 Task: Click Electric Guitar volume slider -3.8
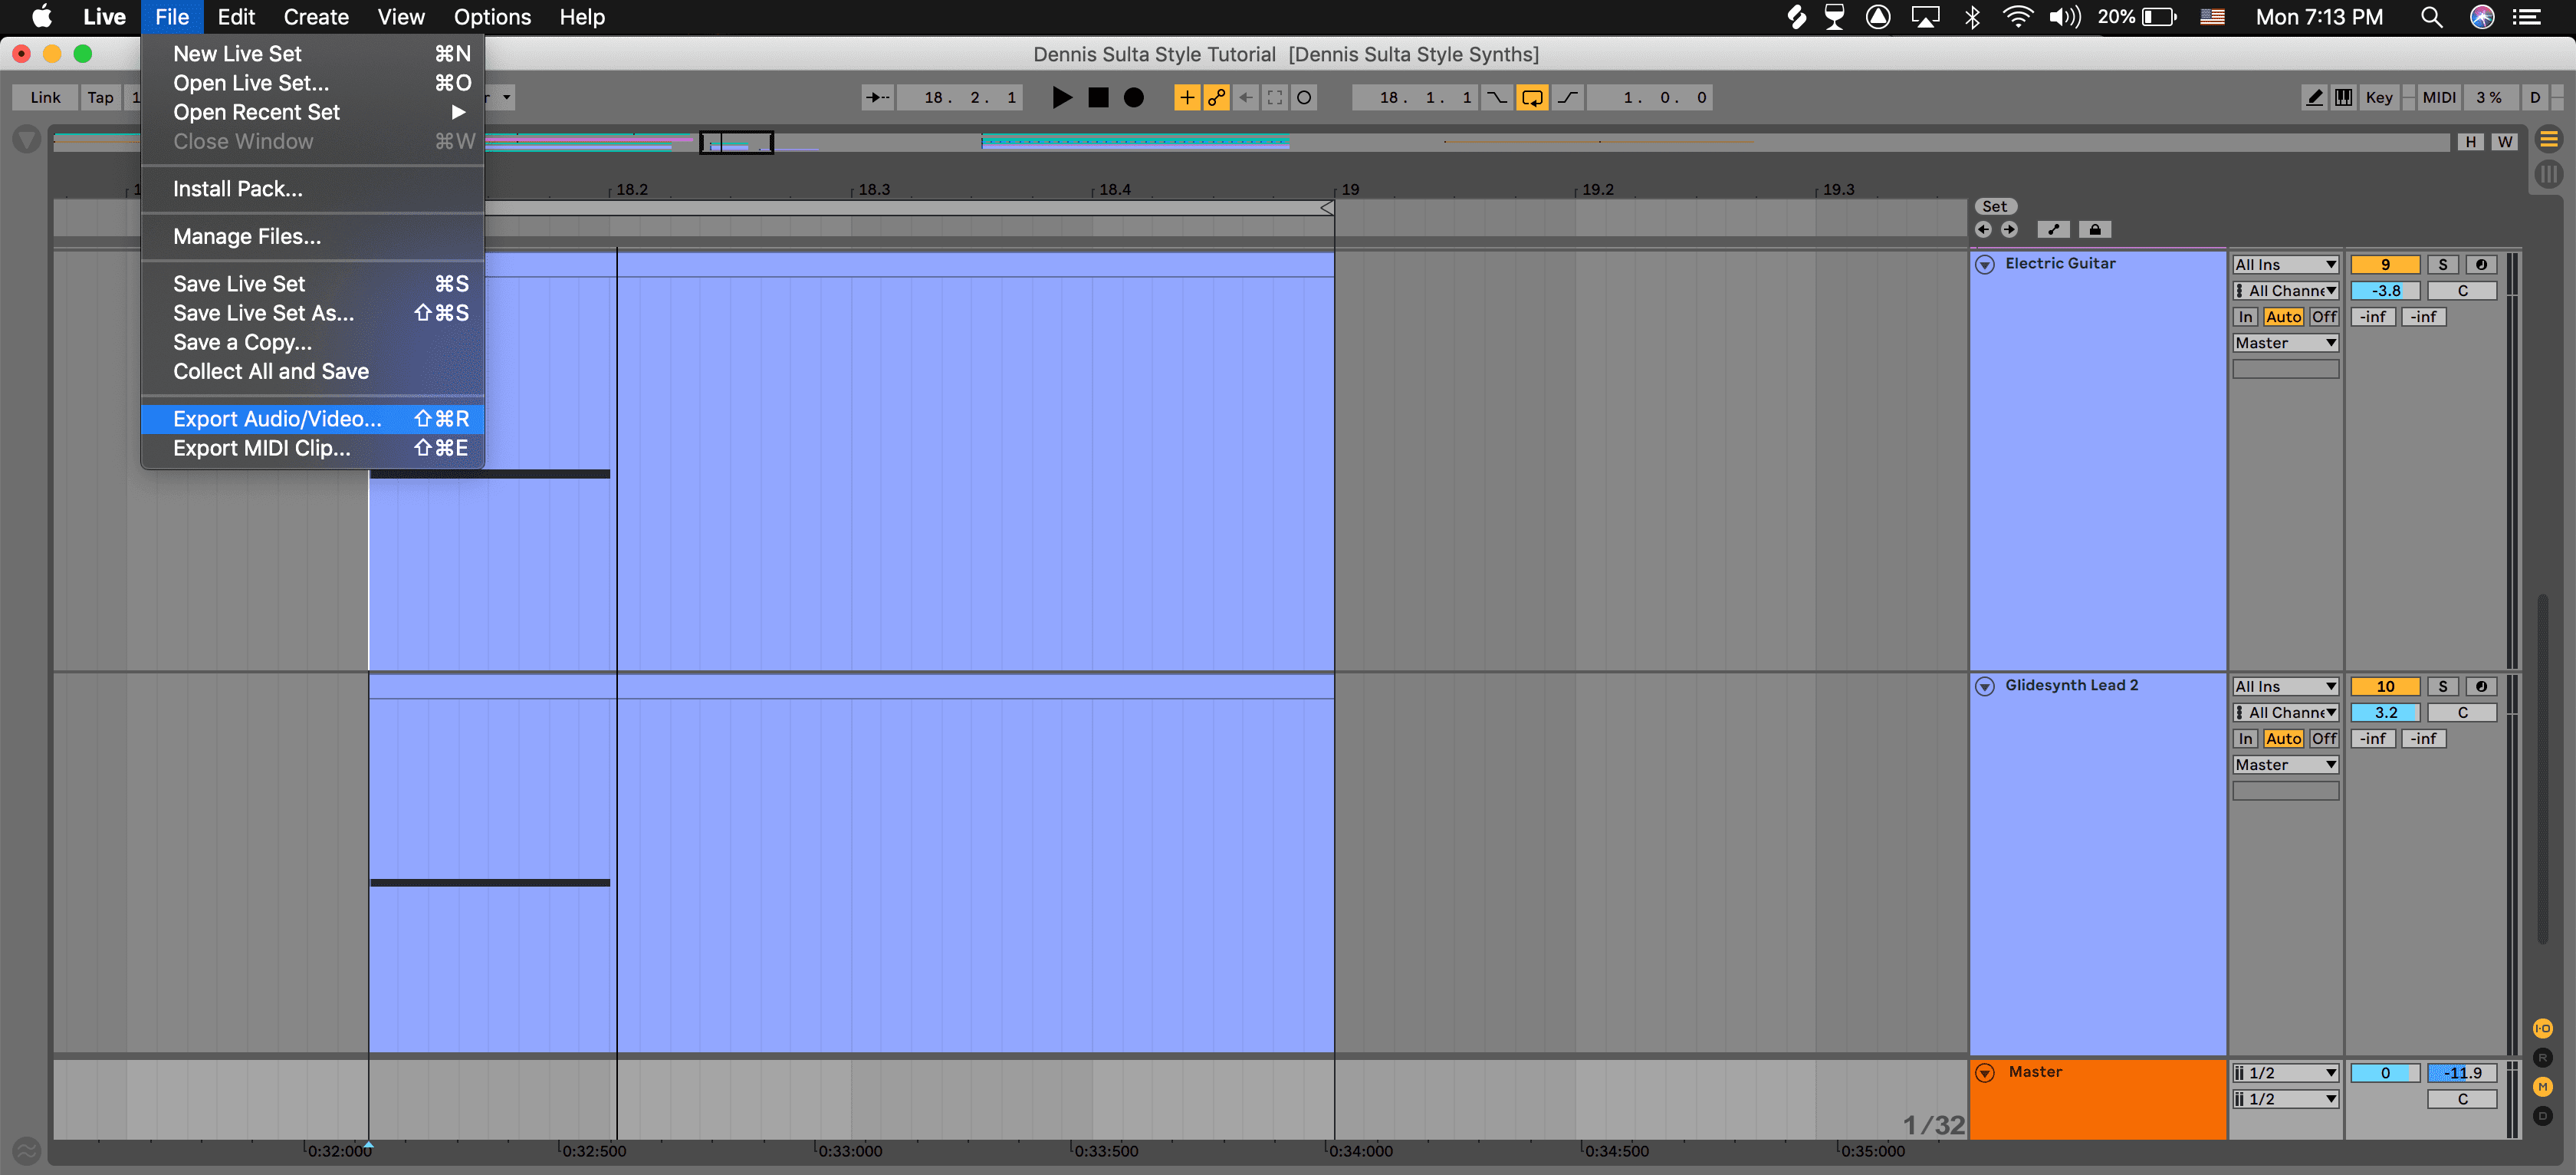[x=2385, y=290]
